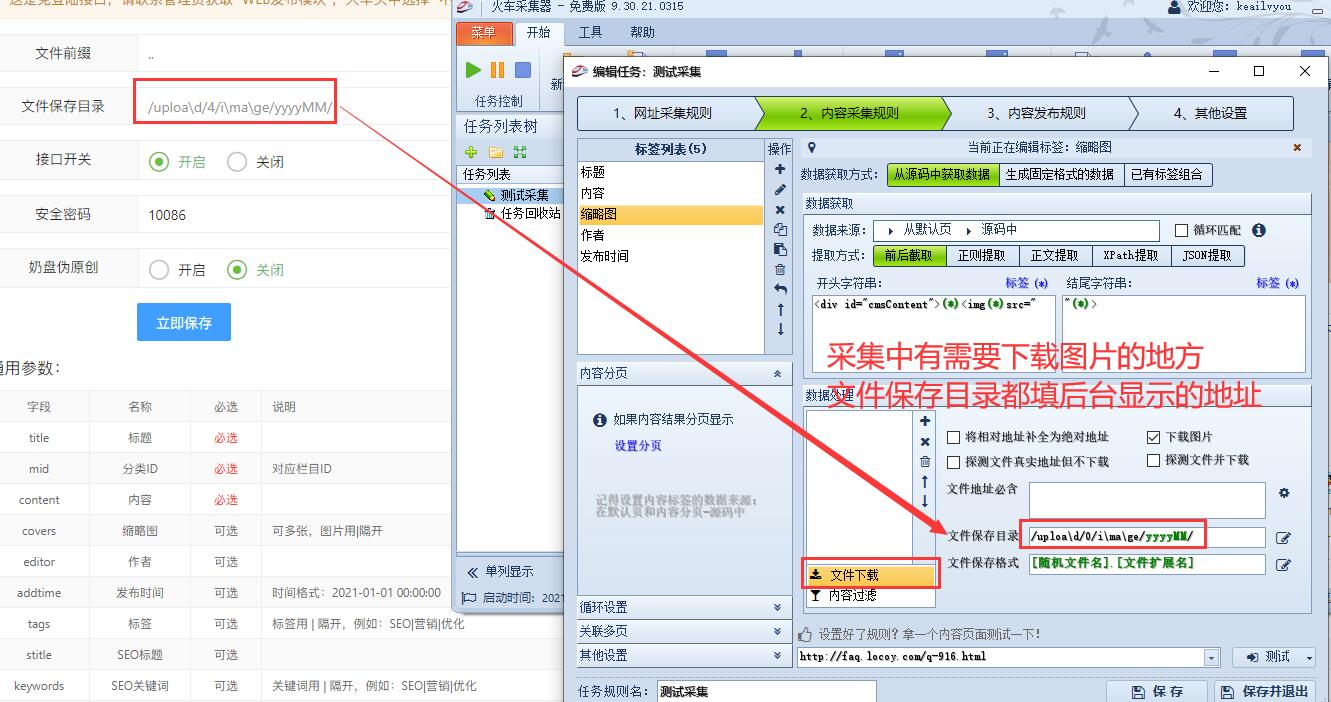The height and width of the screenshot is (702, 1331).
Task: Click edit icon beside 文件保存格式 field
Action: pyautogui.click(x=1284, y=565)
